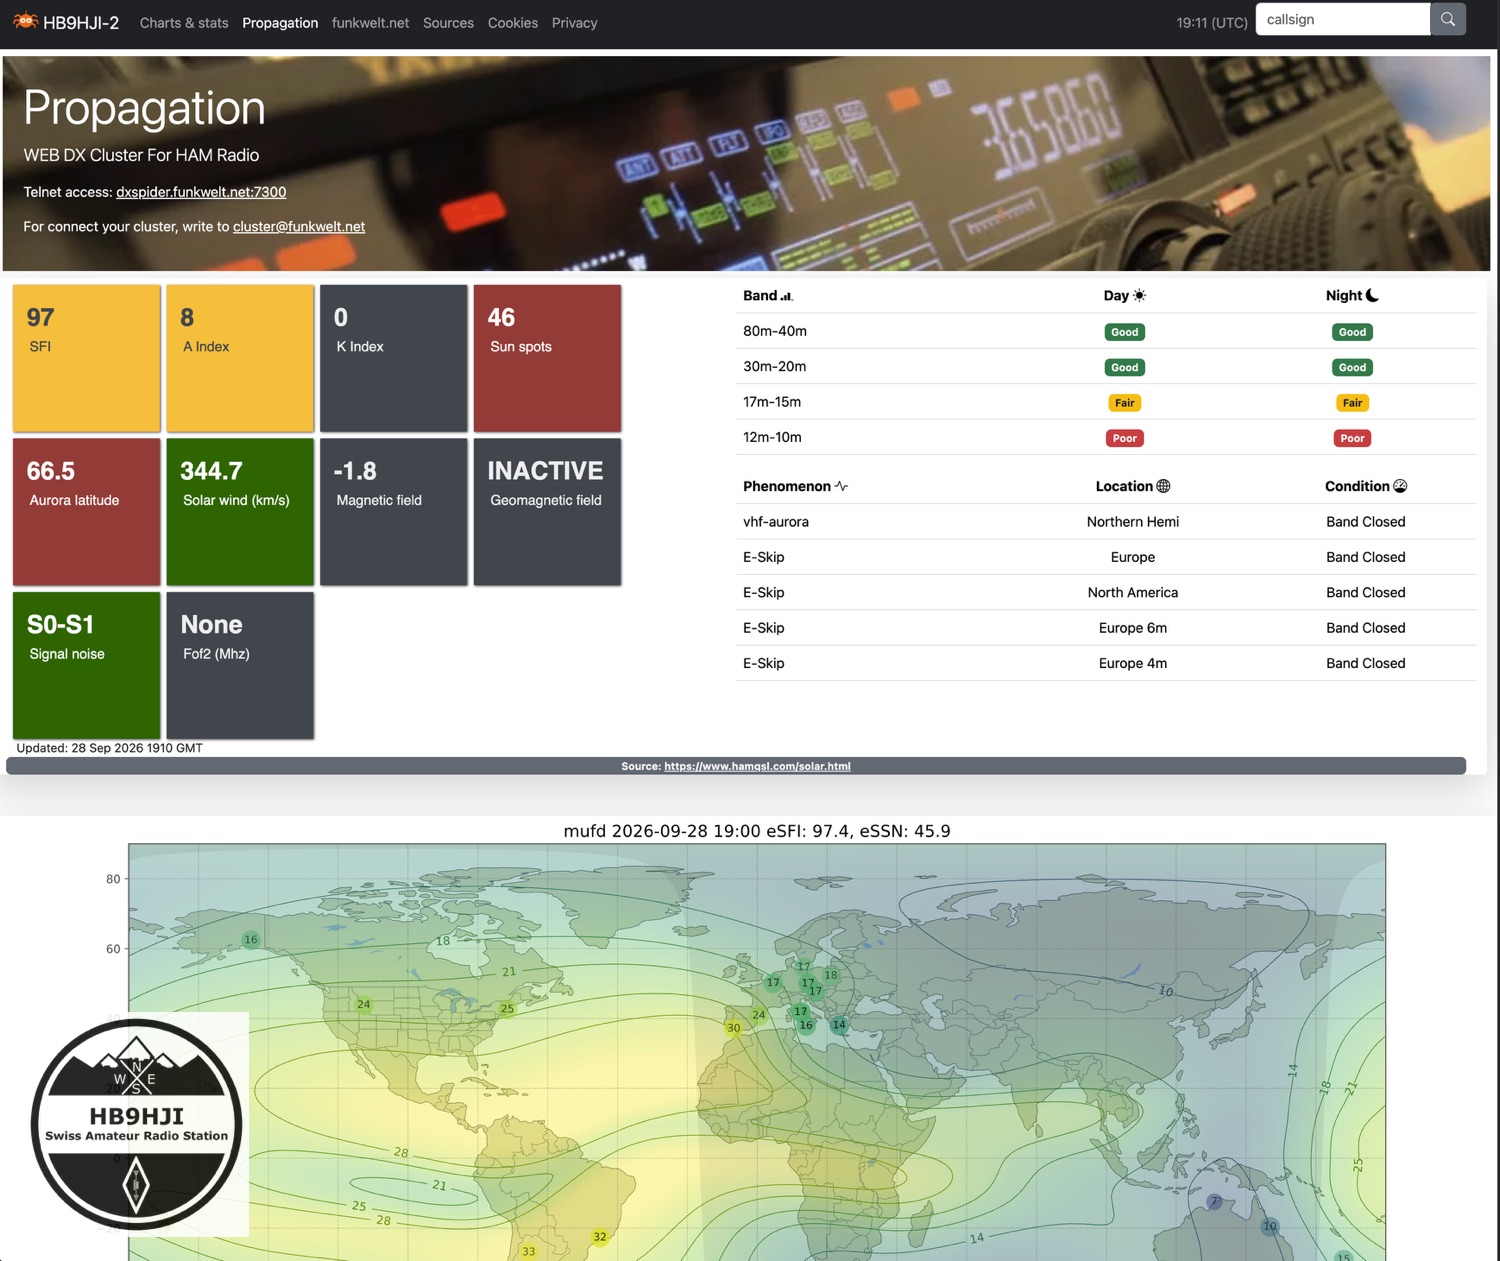Click the 97 SFI tile

[x=87, y=358]
